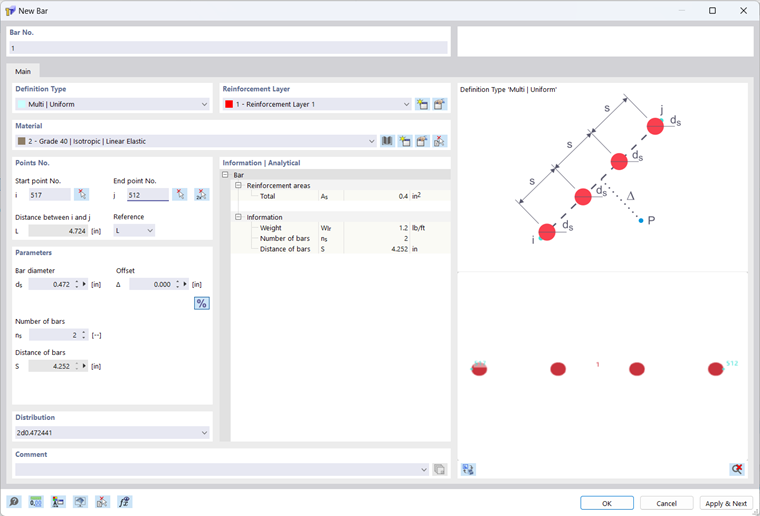Click the fourth bottom toolbar icon
Viewport: 760px width, 516px height.
pos(80,502)
